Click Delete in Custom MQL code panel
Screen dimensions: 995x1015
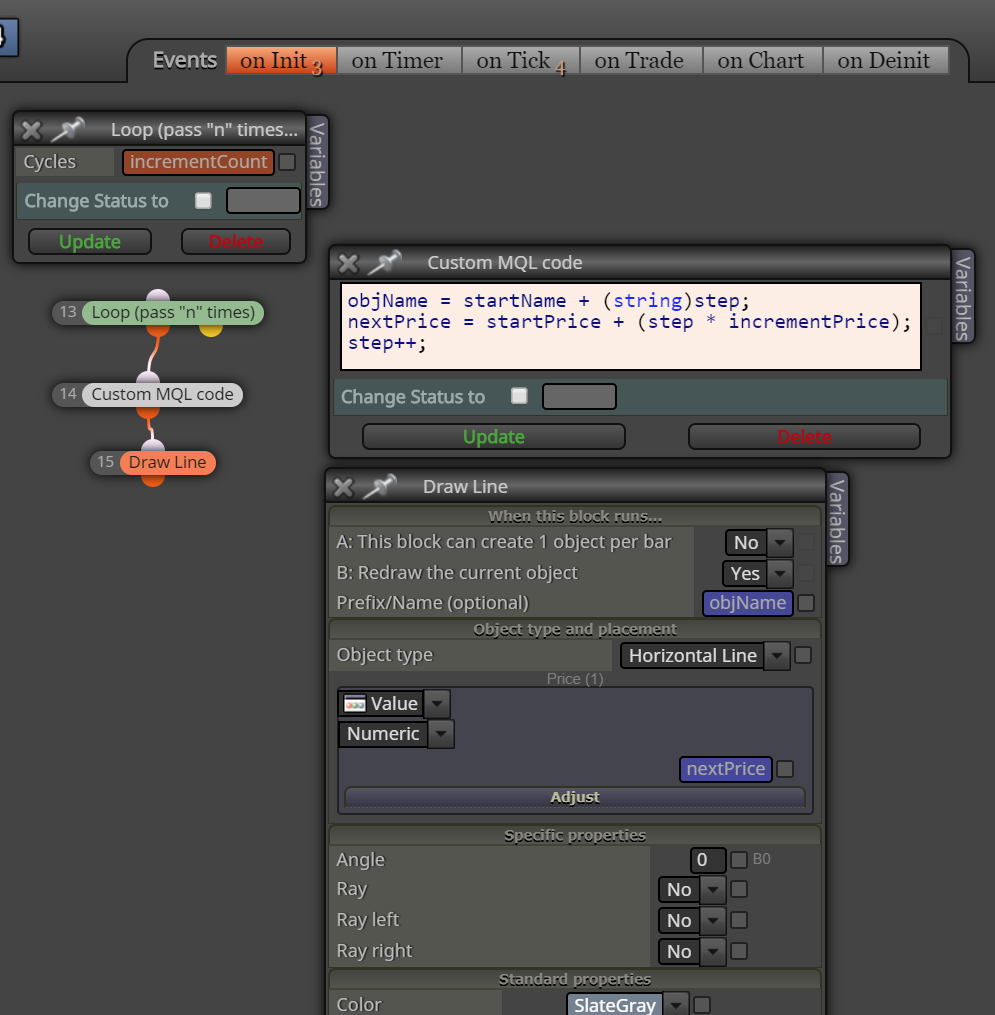click(804, 437)
